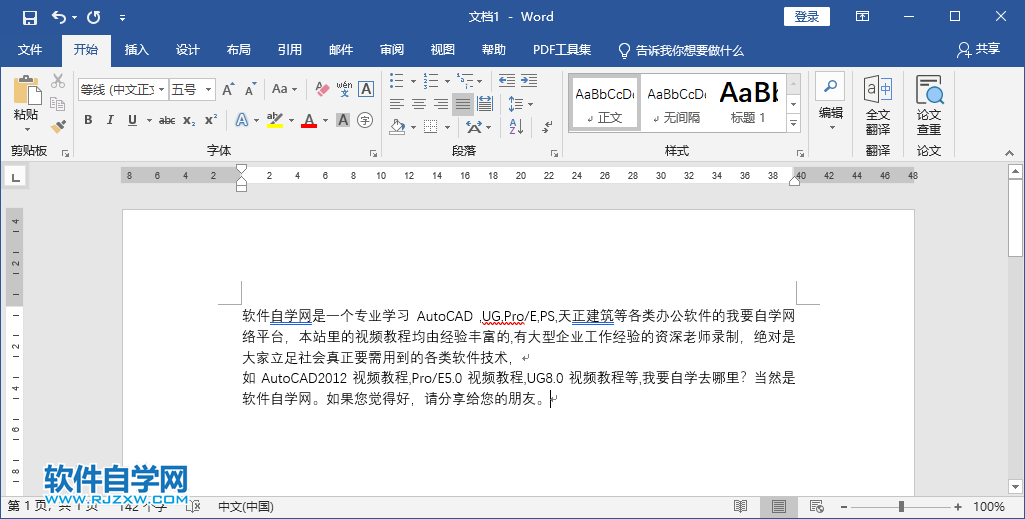
Task: Click the Save icon in title bar
Action: [x=29, y=17]
